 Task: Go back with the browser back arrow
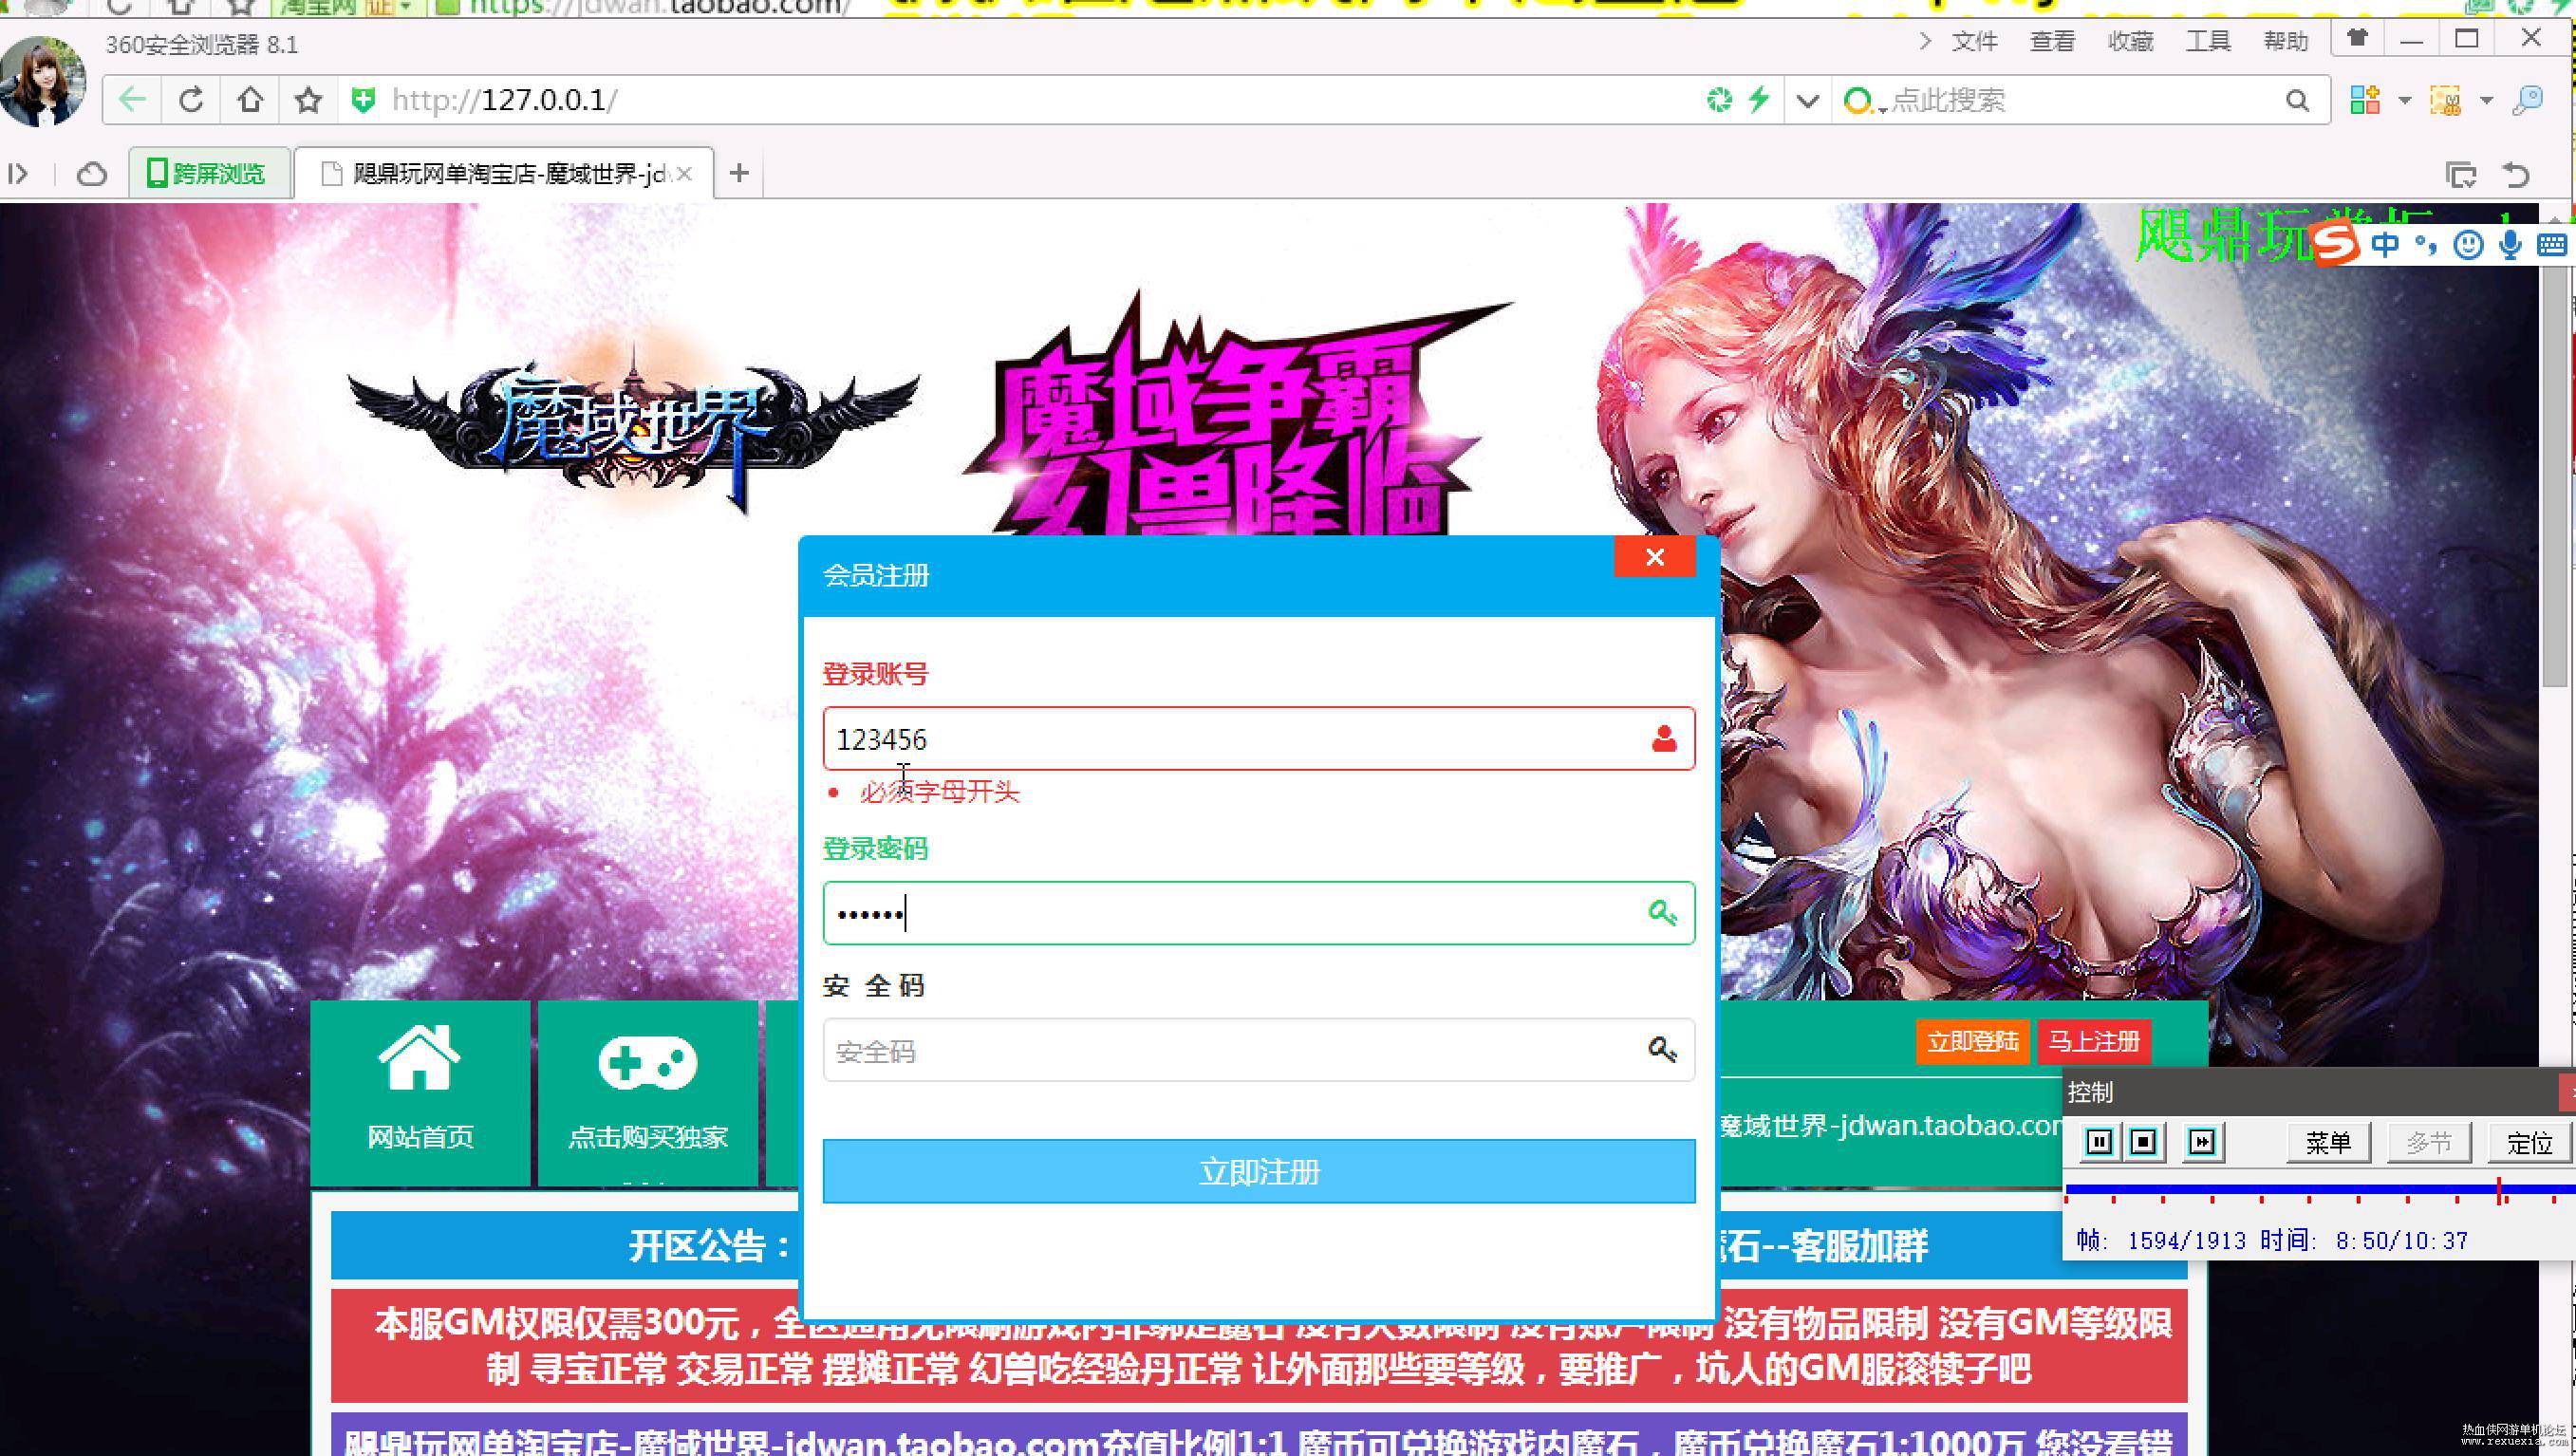coord(132,100)
